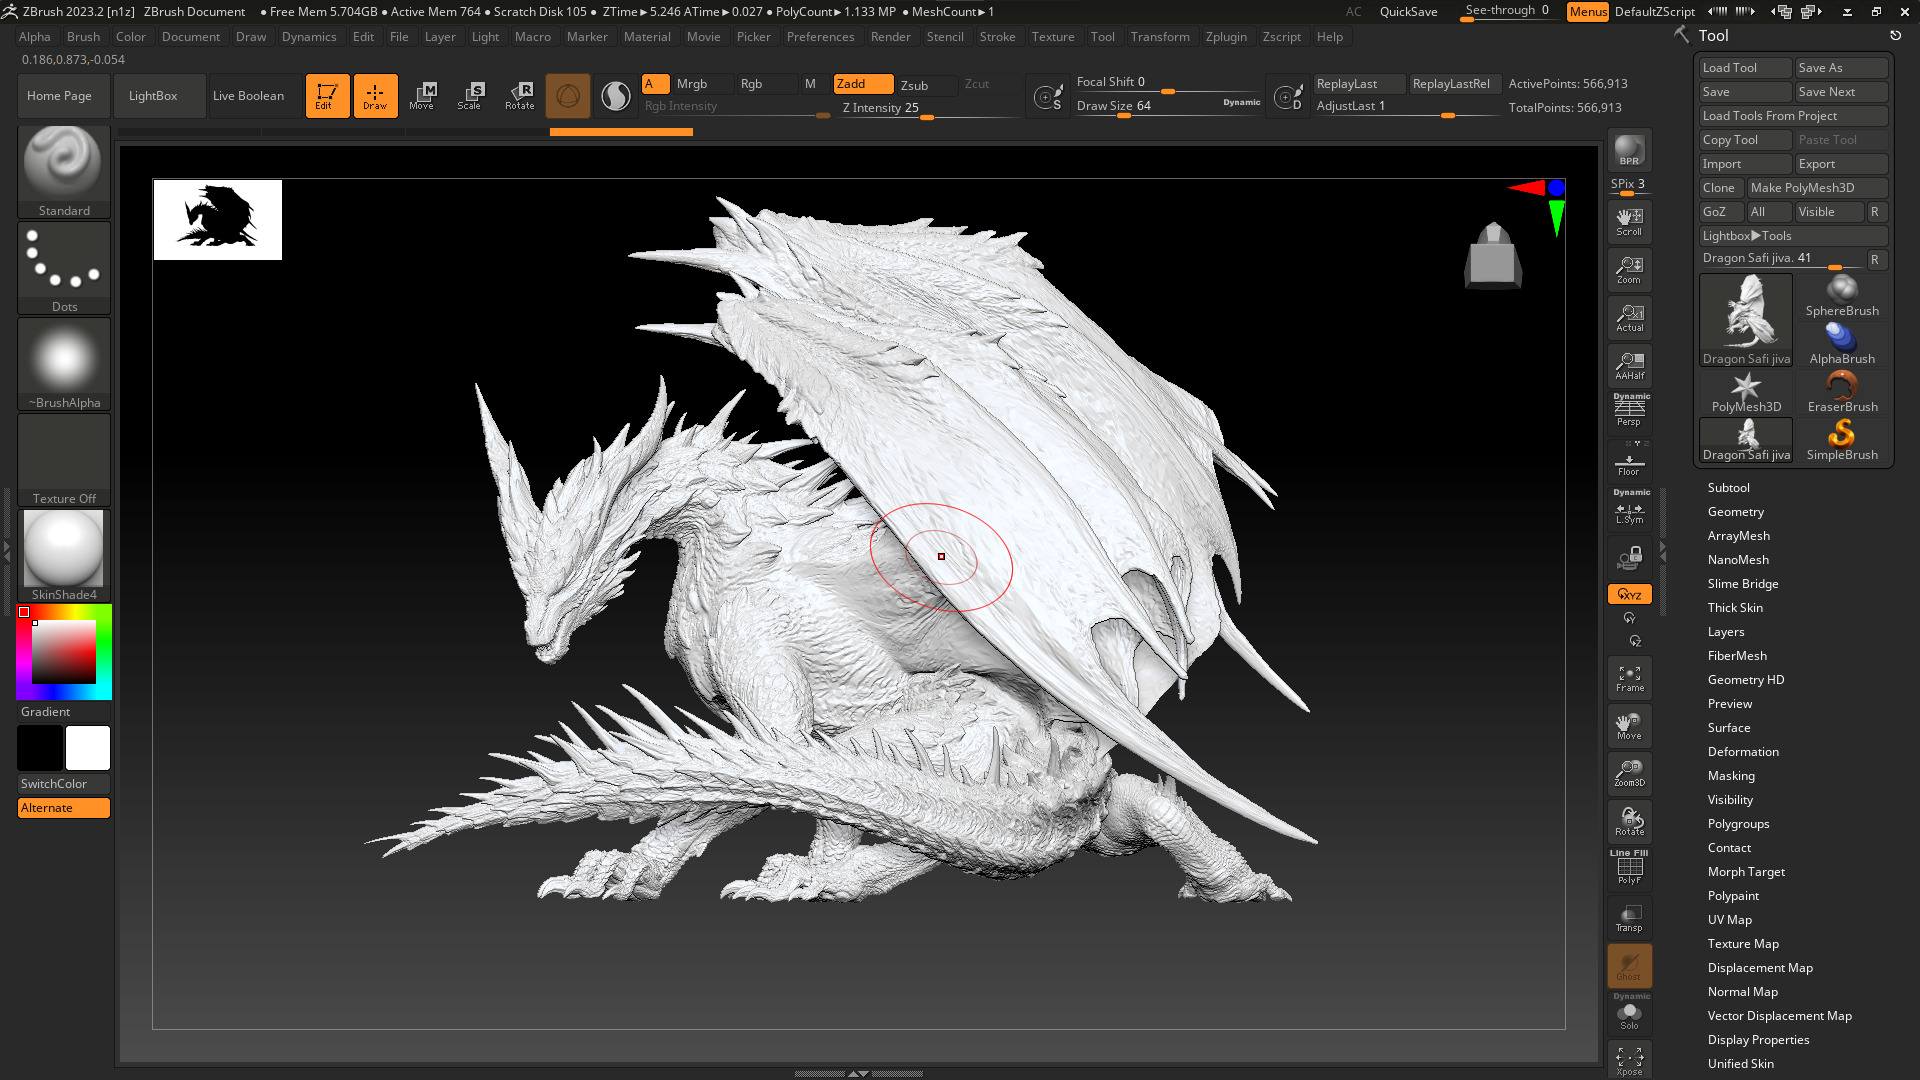
Task: Open the LightBox browser
Action: click(159, 96)
